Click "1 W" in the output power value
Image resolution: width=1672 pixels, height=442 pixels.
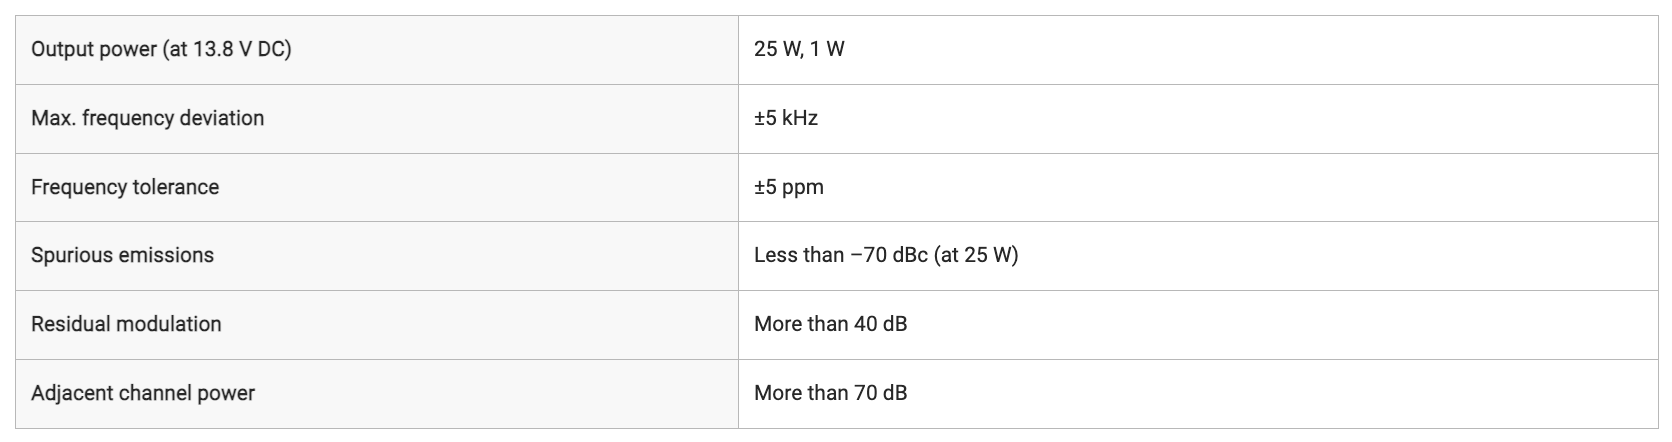click(x=827, y=49)
